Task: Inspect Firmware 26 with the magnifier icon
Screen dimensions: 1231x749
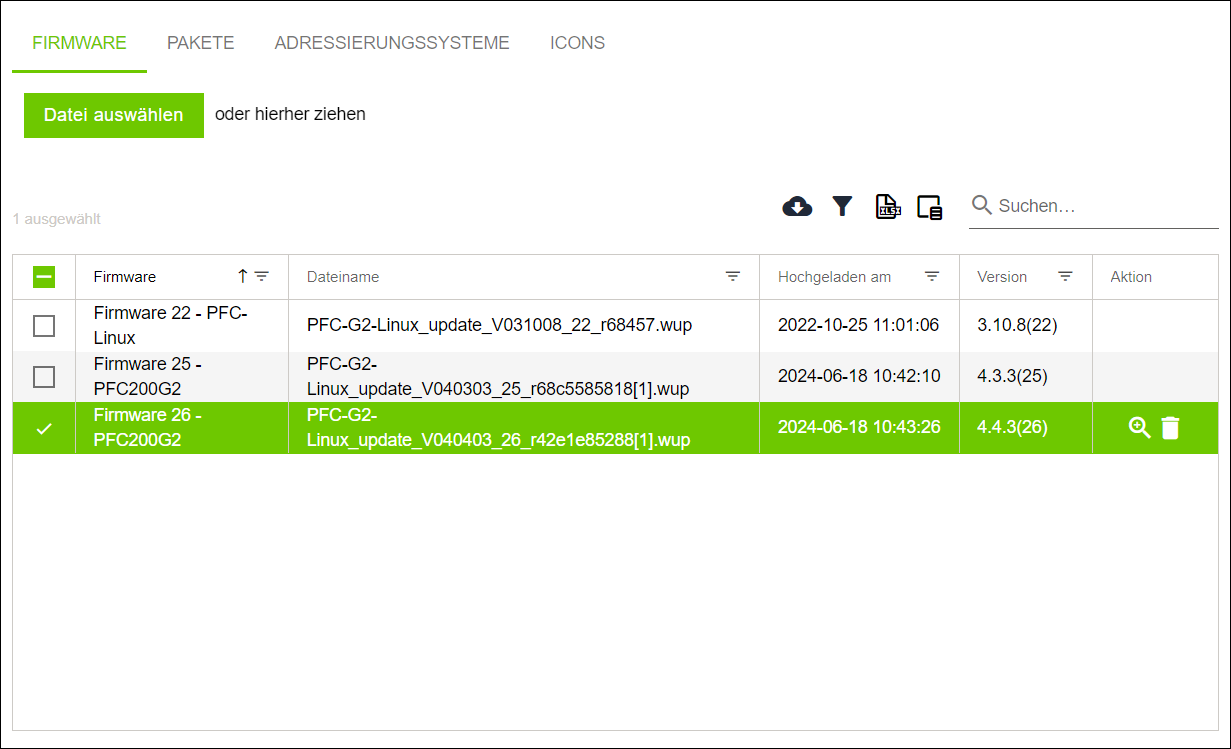Action: pyautogui.click(x=1138, y=427)
